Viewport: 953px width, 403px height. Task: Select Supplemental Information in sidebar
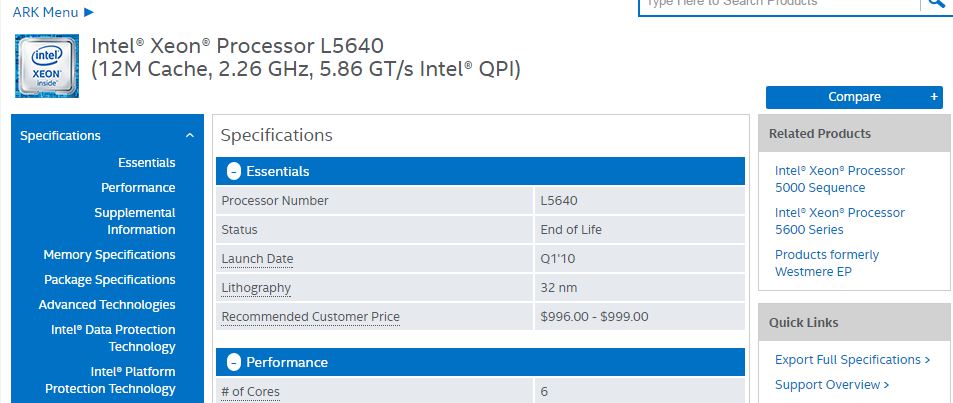tap(134, 221)
